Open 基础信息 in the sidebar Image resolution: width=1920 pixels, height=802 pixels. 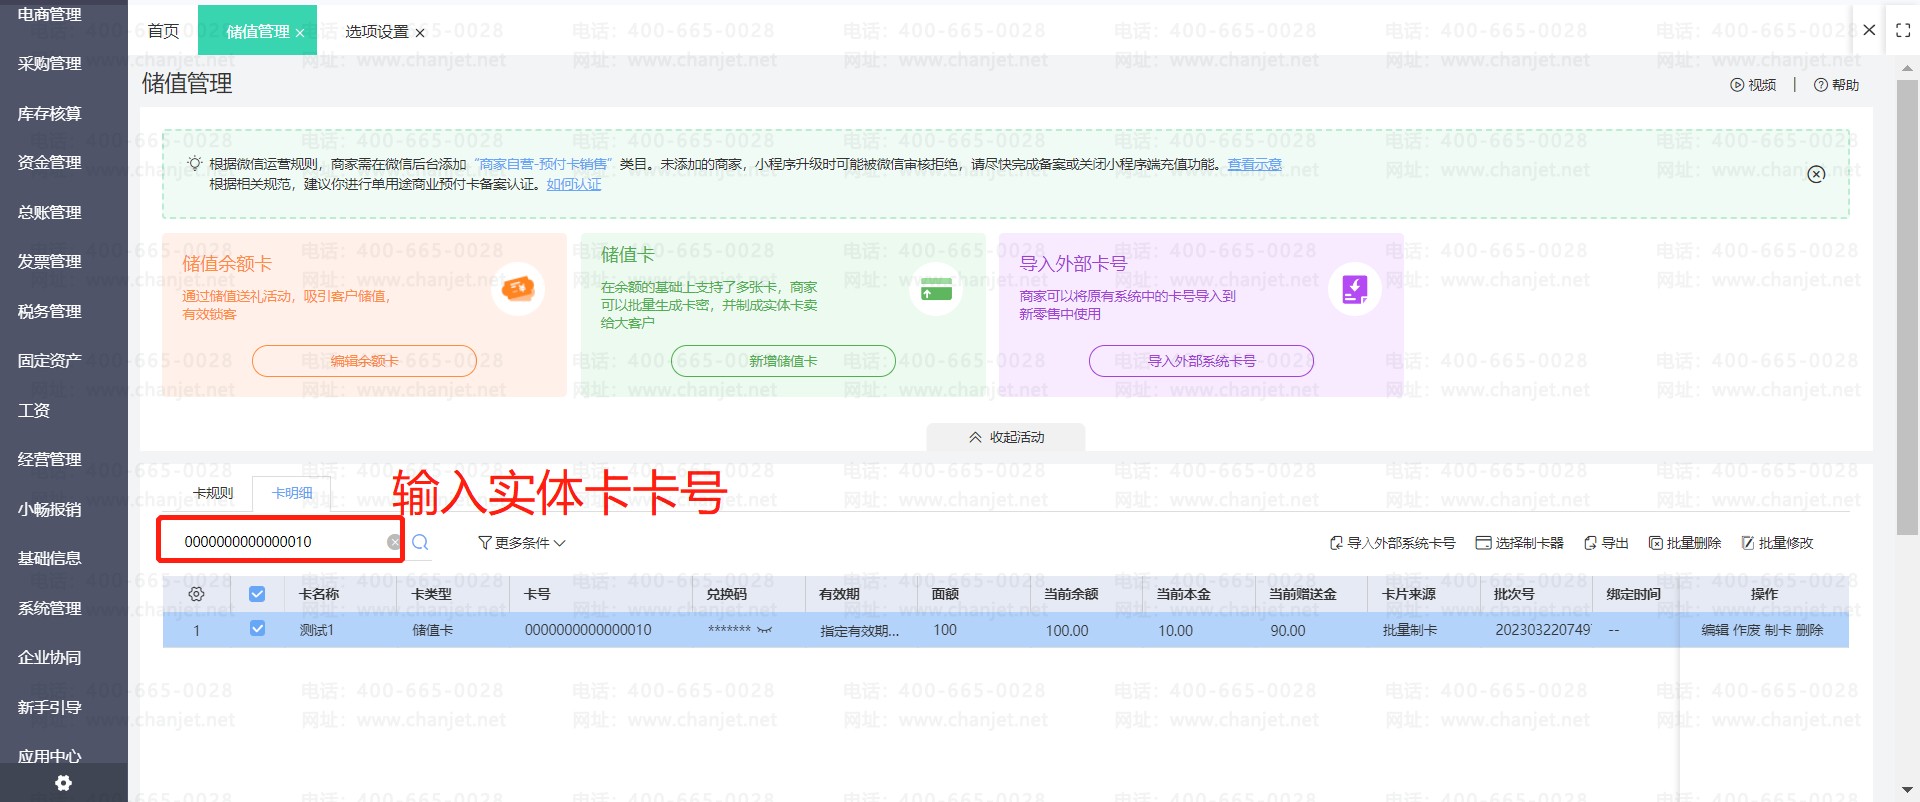point(50,559)
